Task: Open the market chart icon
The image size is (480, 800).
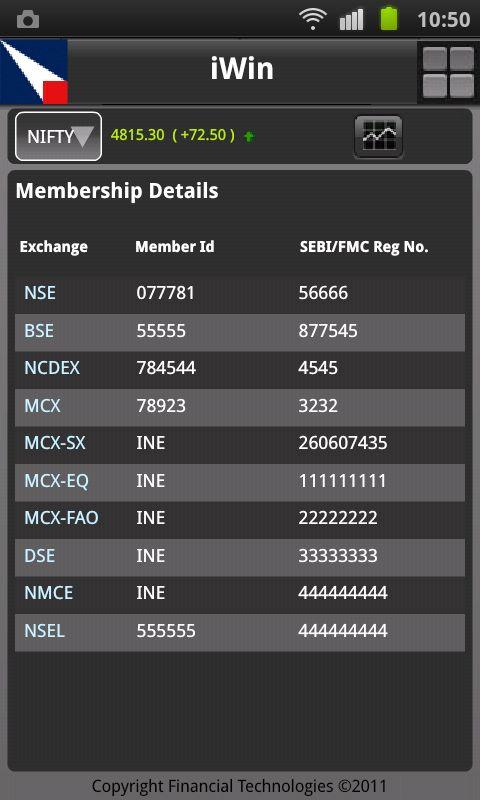Action: pos(378,137)
